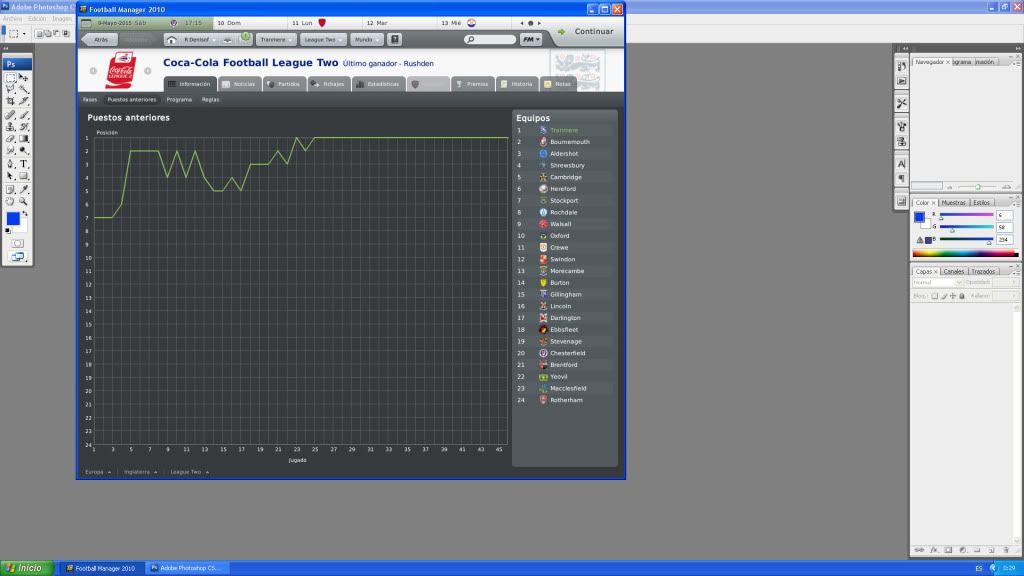Open the Photoshop Paragraph panel icon
The image size is (1024, 576).
point(901,178)
